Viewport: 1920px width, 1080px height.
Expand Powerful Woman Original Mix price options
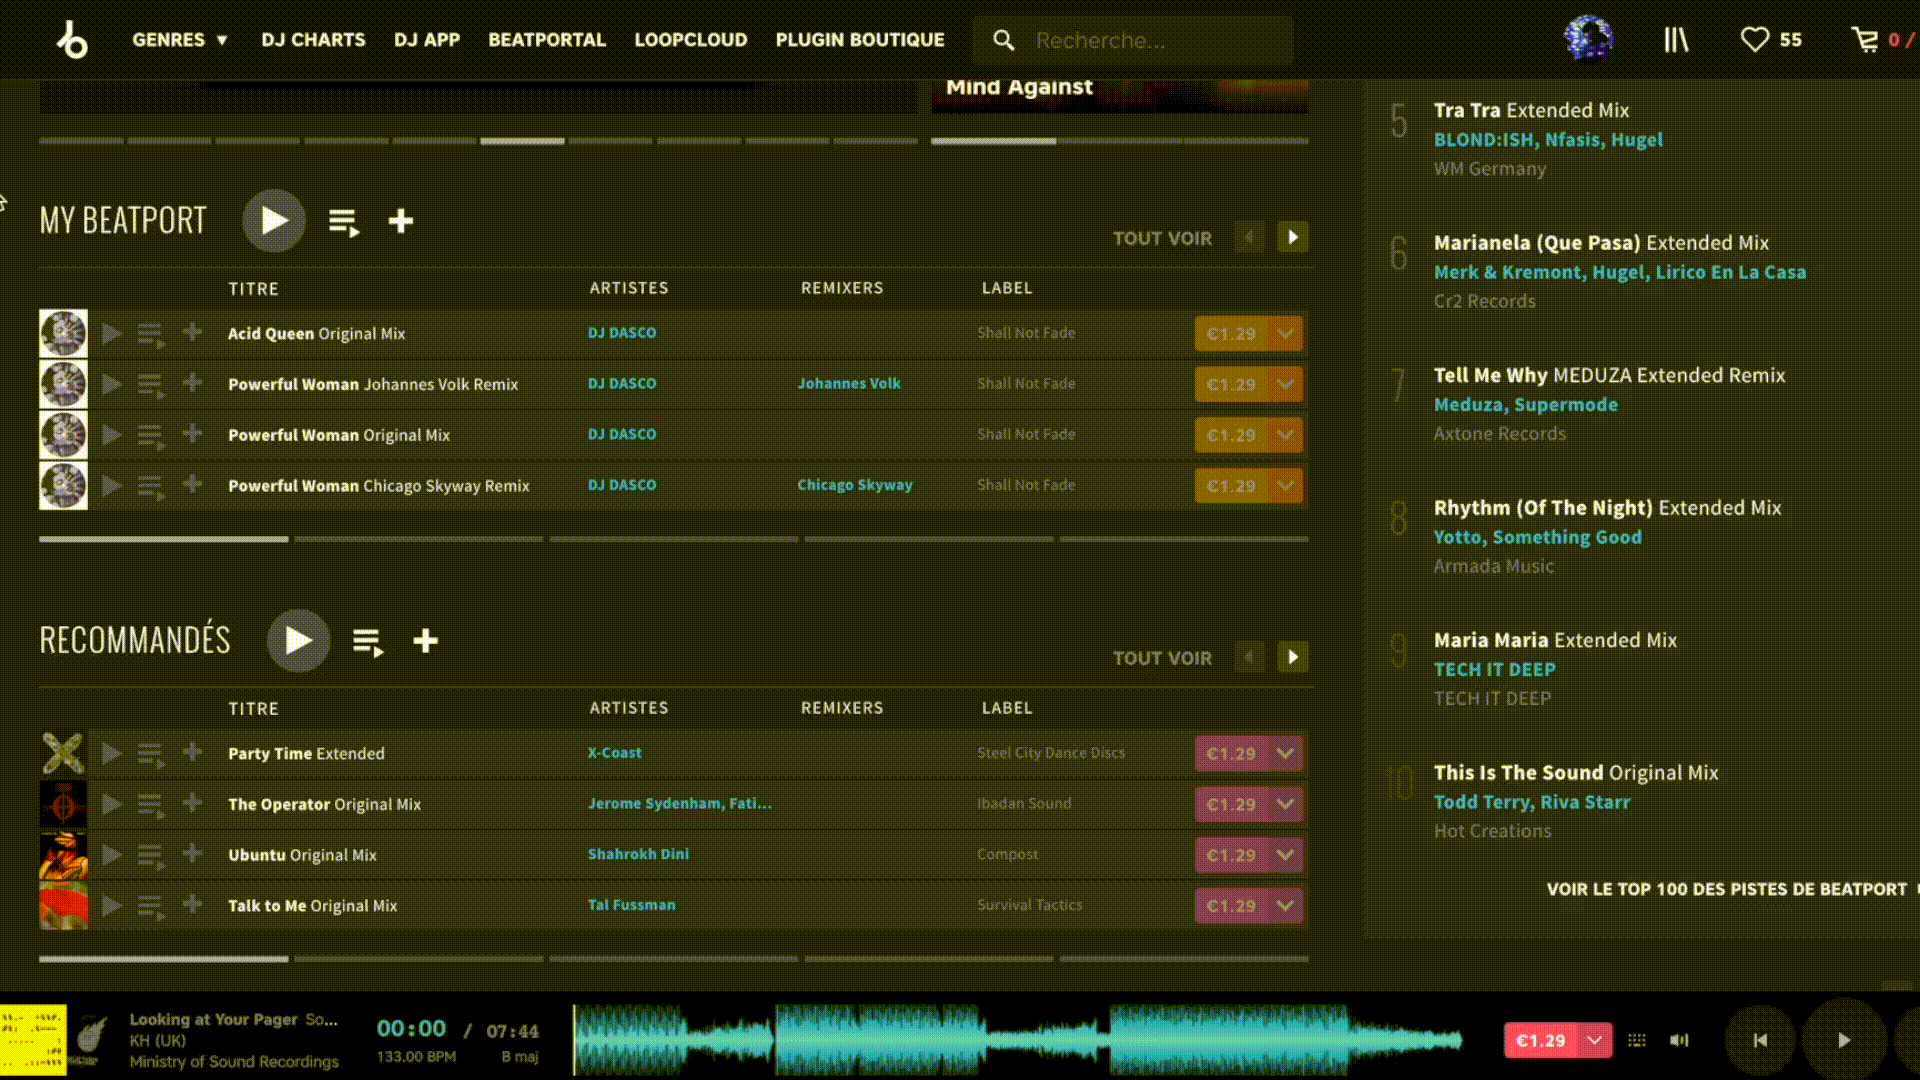(x=1285, y=435)
